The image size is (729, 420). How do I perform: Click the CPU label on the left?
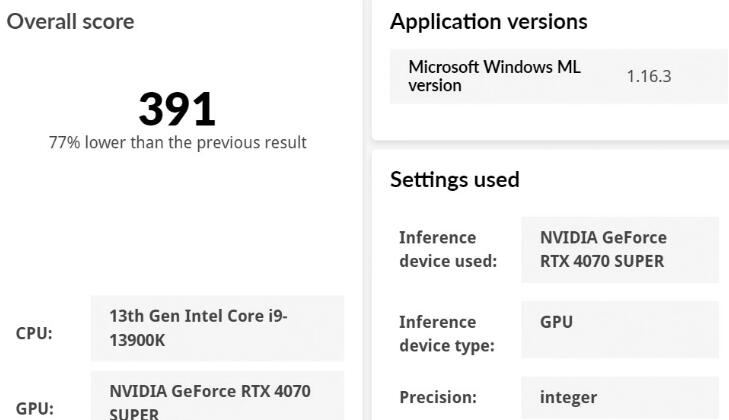pos(34,336)
